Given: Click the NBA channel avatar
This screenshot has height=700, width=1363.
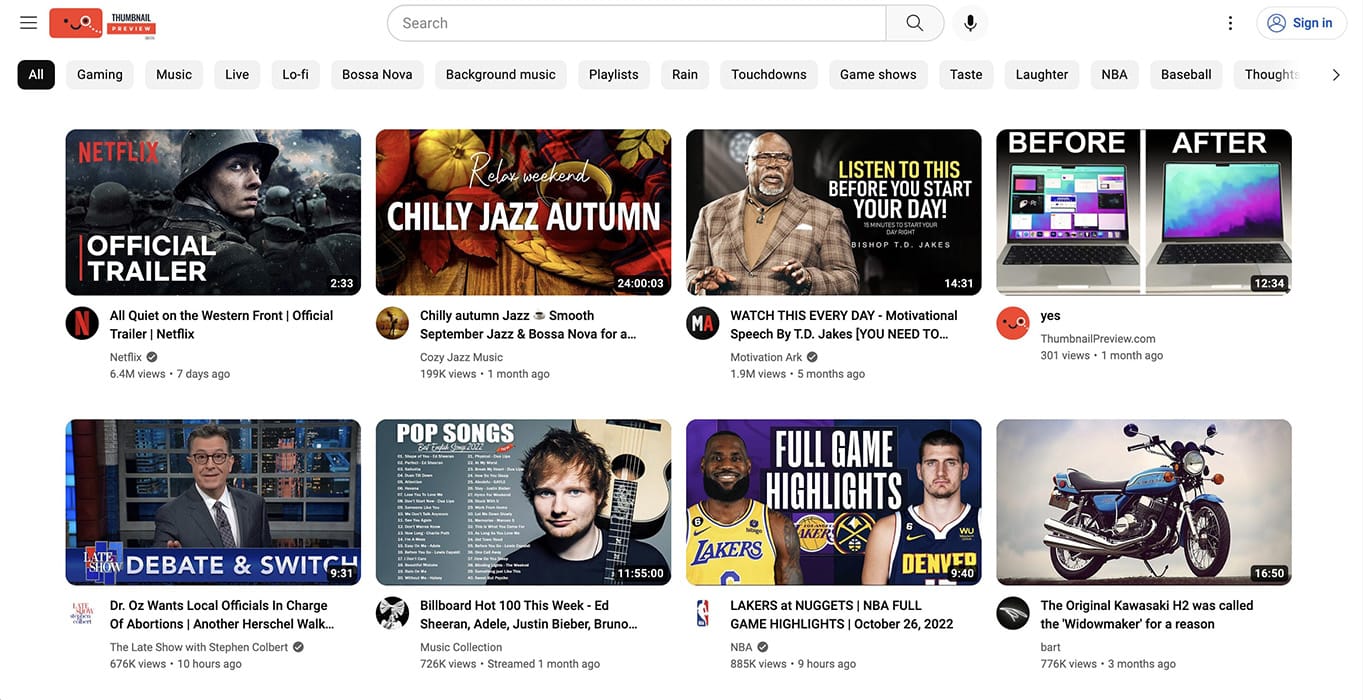Looking at the screenshot, I should [x=702, y=613].
